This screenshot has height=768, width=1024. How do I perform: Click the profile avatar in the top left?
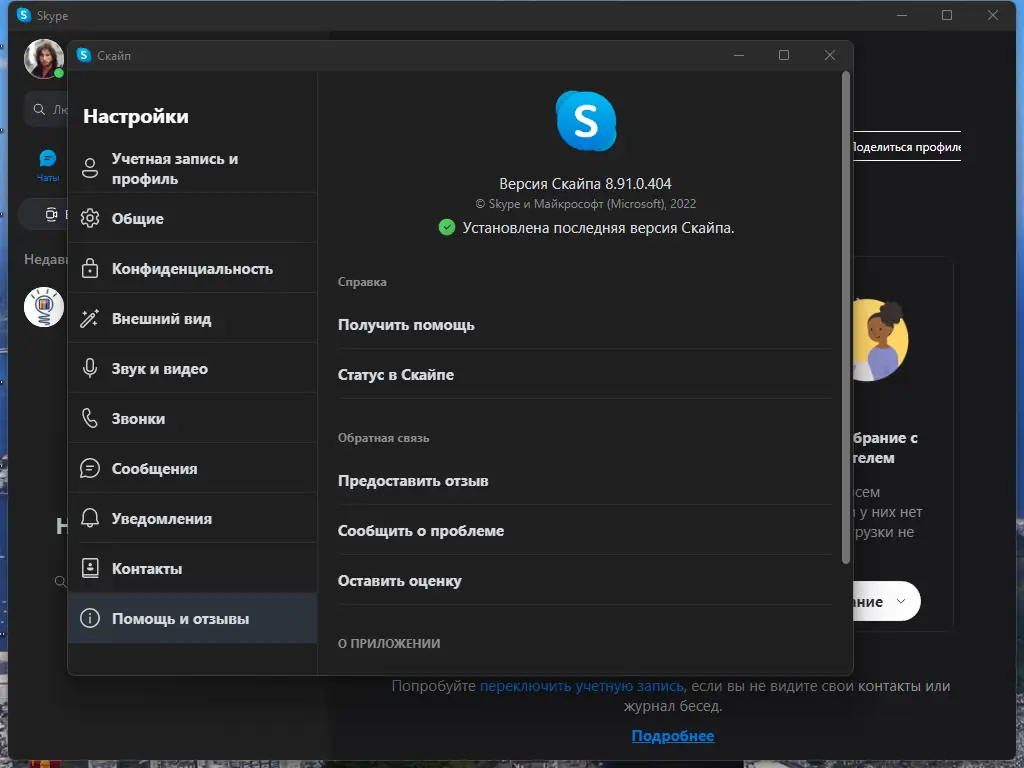44,59
